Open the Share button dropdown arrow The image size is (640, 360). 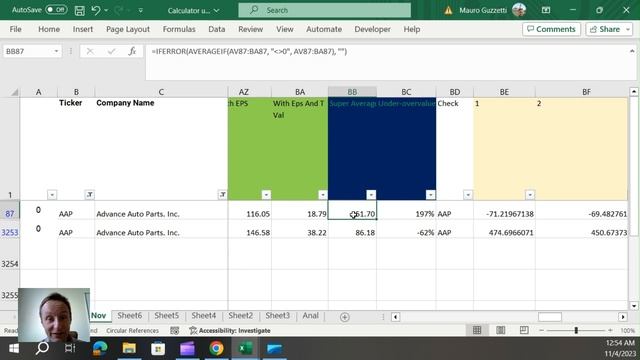coord(628,29)
